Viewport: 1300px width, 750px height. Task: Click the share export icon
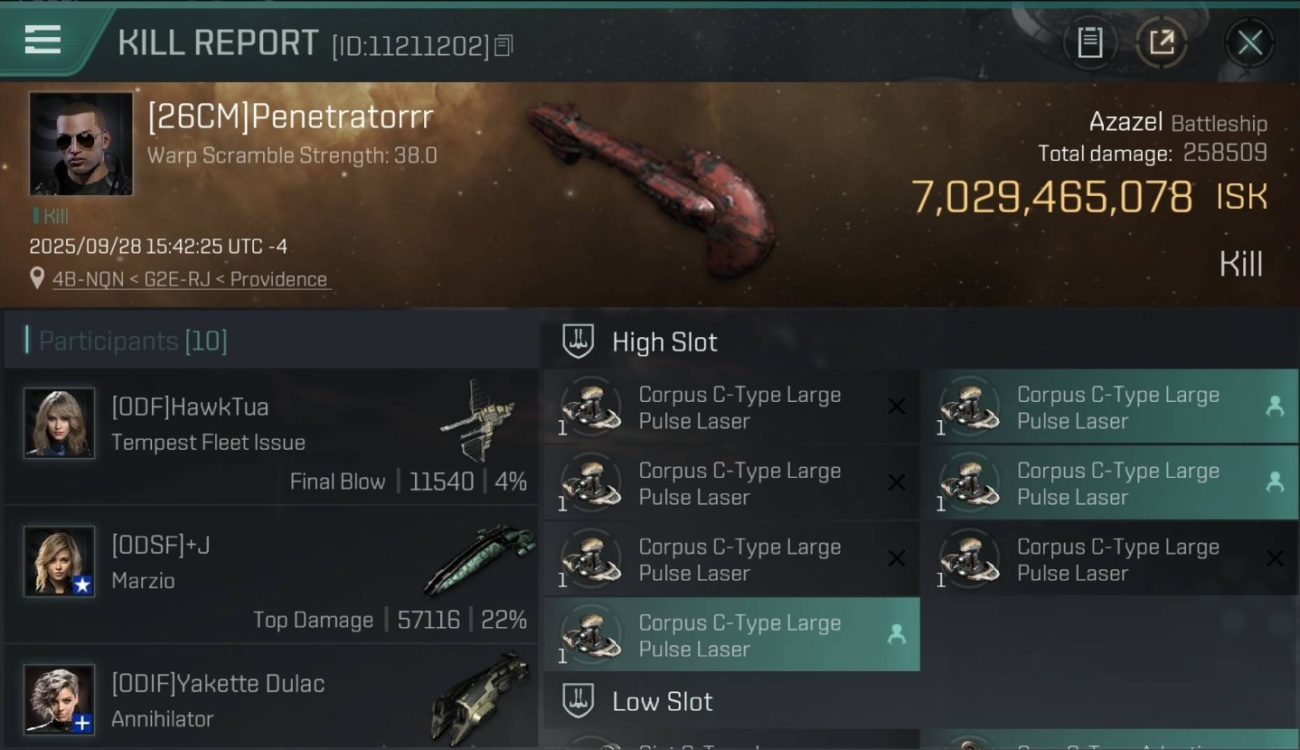(1161, 43)
